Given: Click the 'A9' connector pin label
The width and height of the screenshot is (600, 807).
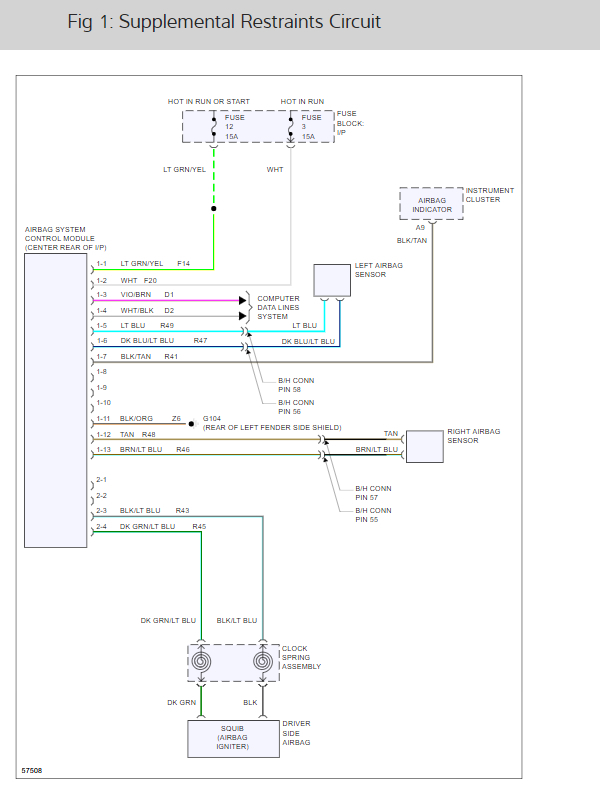Looking at the screenshot, I should 420,227.
